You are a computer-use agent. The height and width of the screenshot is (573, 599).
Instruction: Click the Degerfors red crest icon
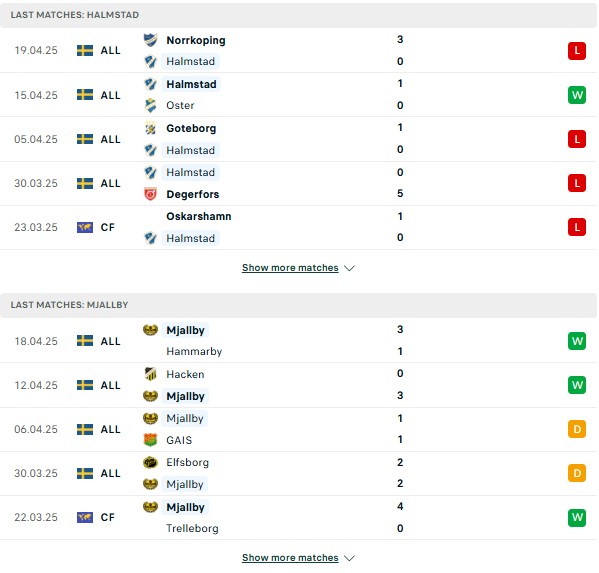click(151, 194)
